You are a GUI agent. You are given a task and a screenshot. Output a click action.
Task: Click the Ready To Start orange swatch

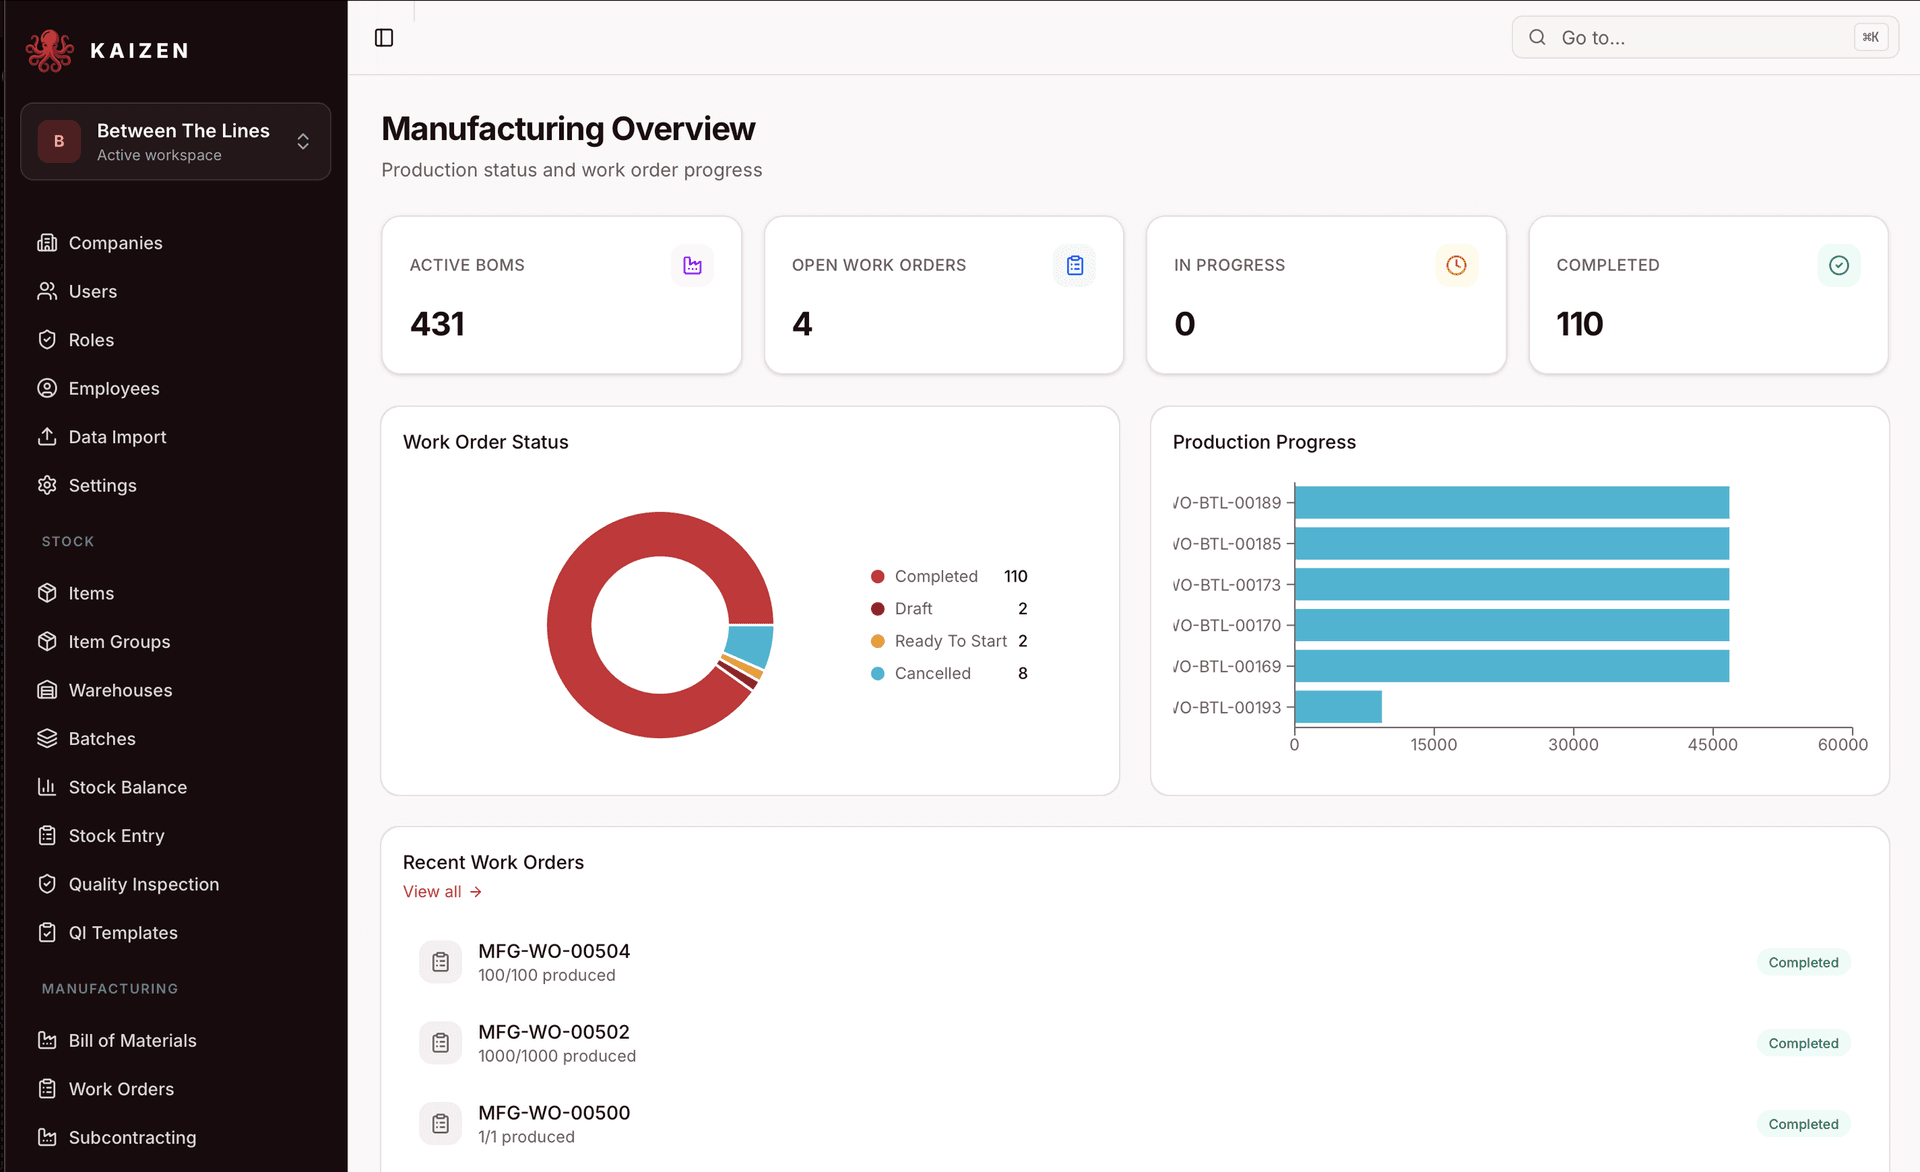pyautogui.click(x=878, y=641)
